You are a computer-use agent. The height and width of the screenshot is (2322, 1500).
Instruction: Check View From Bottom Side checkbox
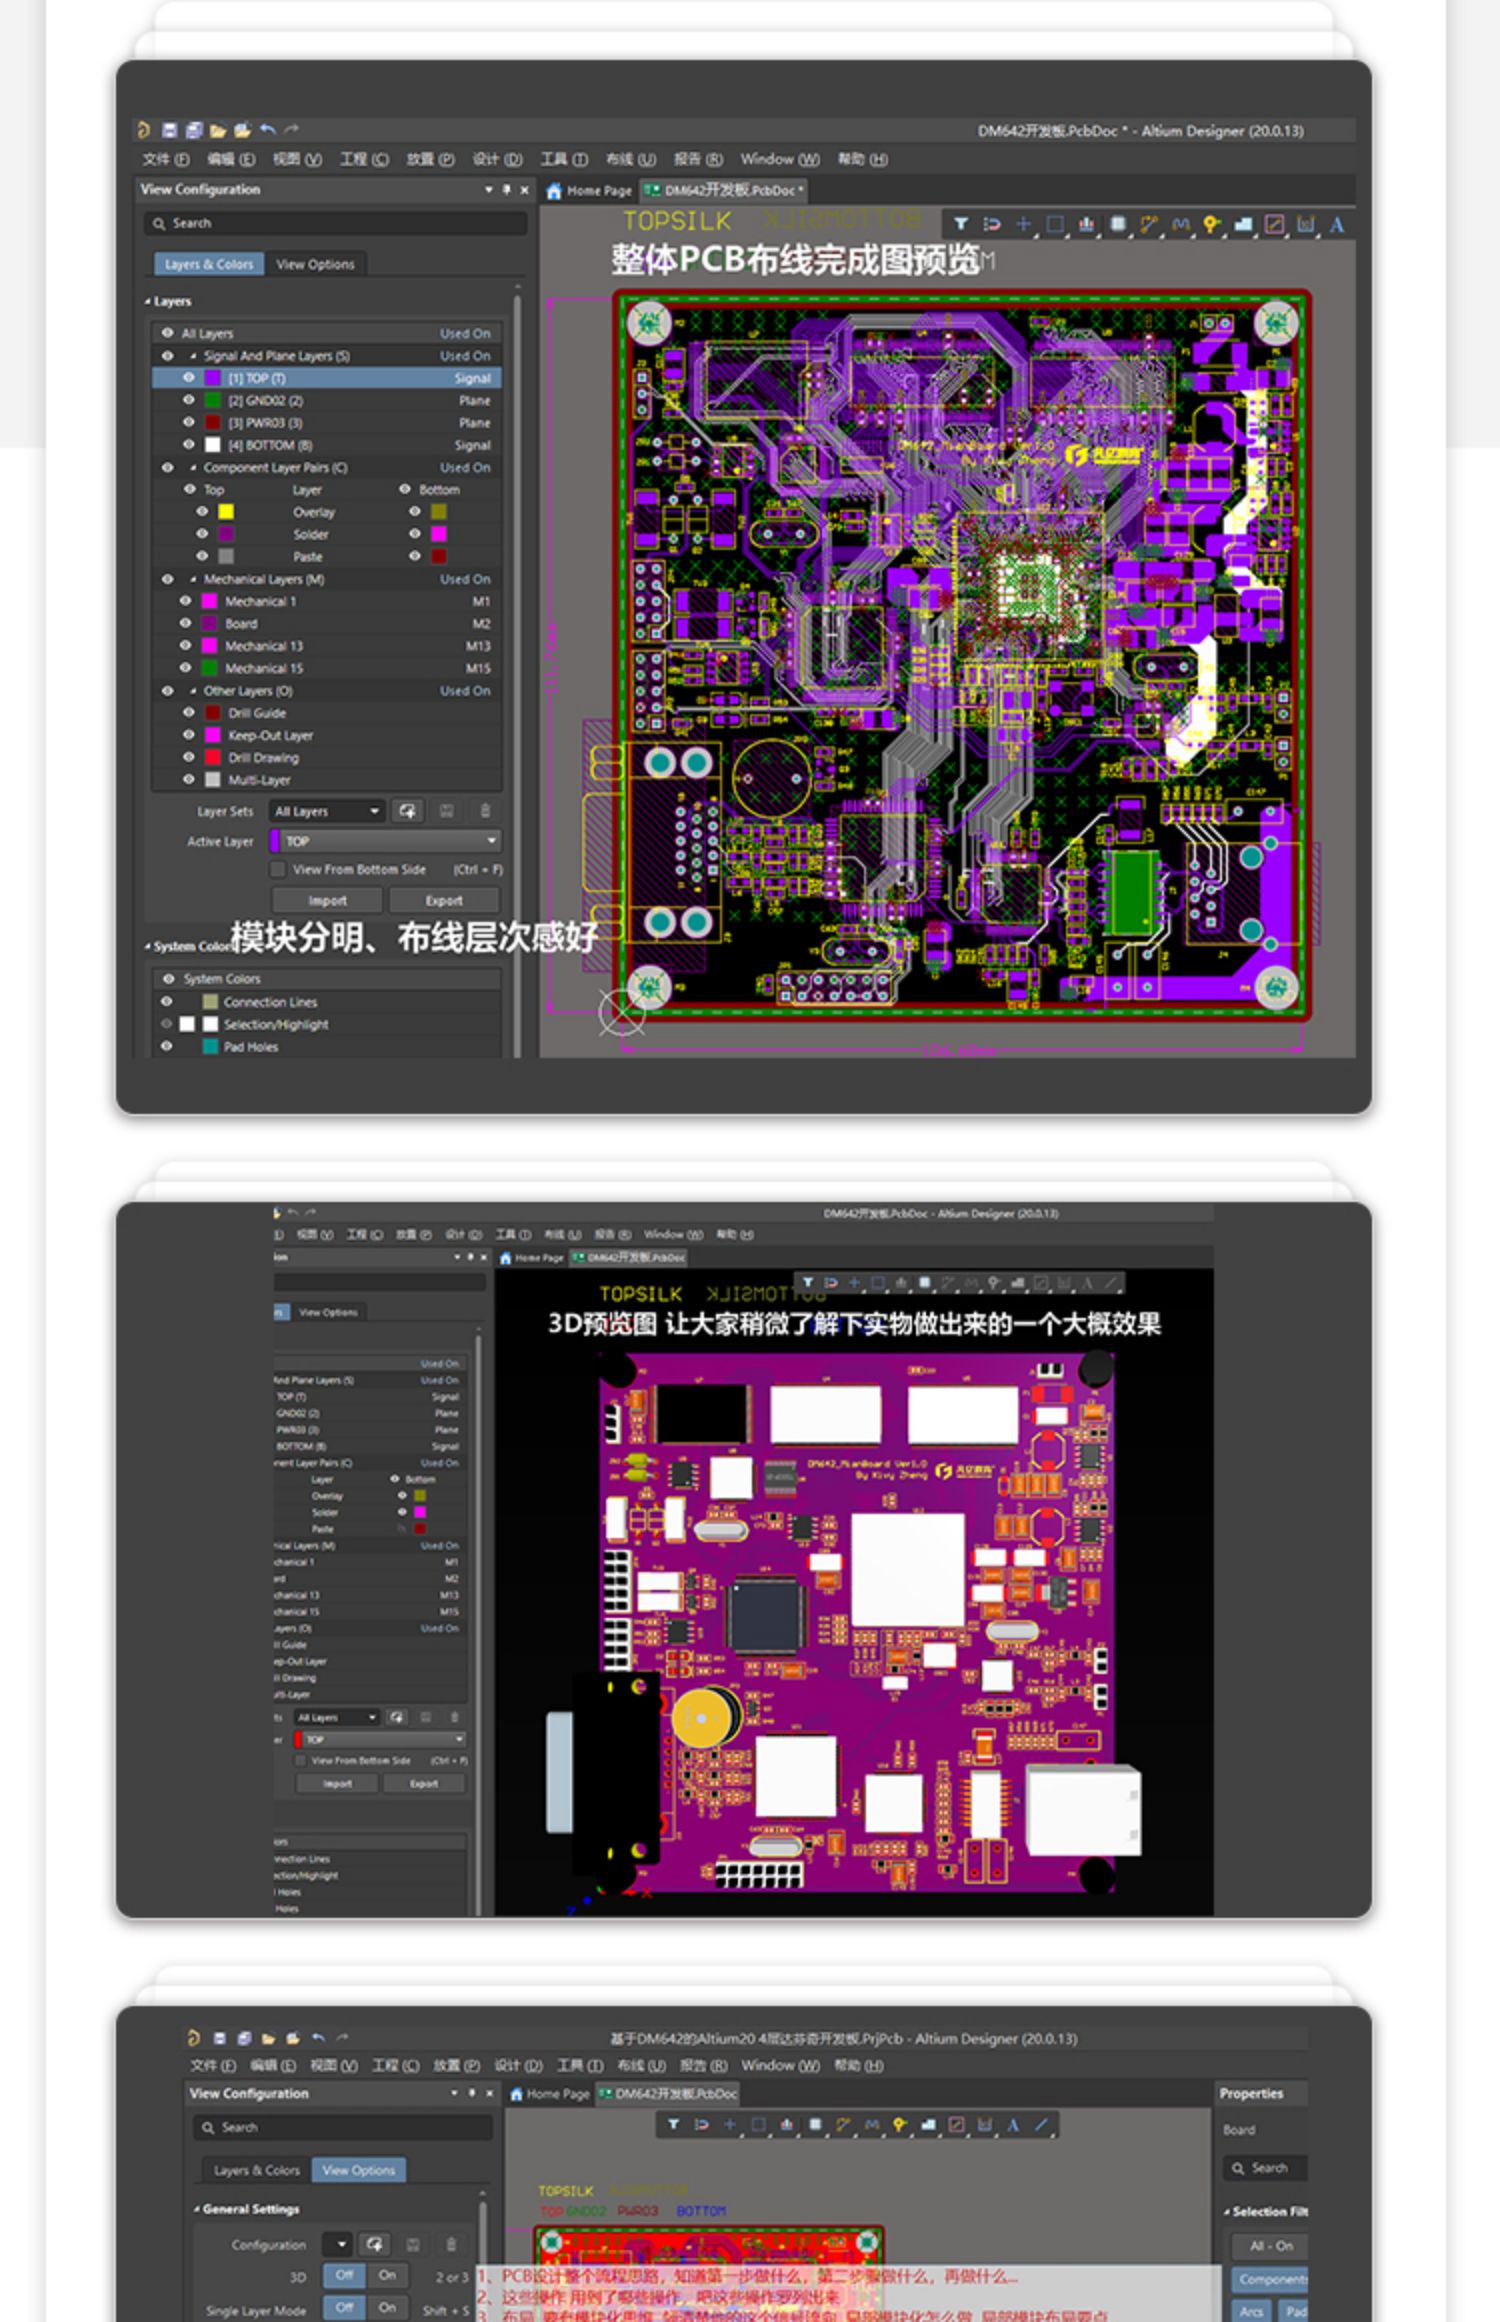click(279, 869)
